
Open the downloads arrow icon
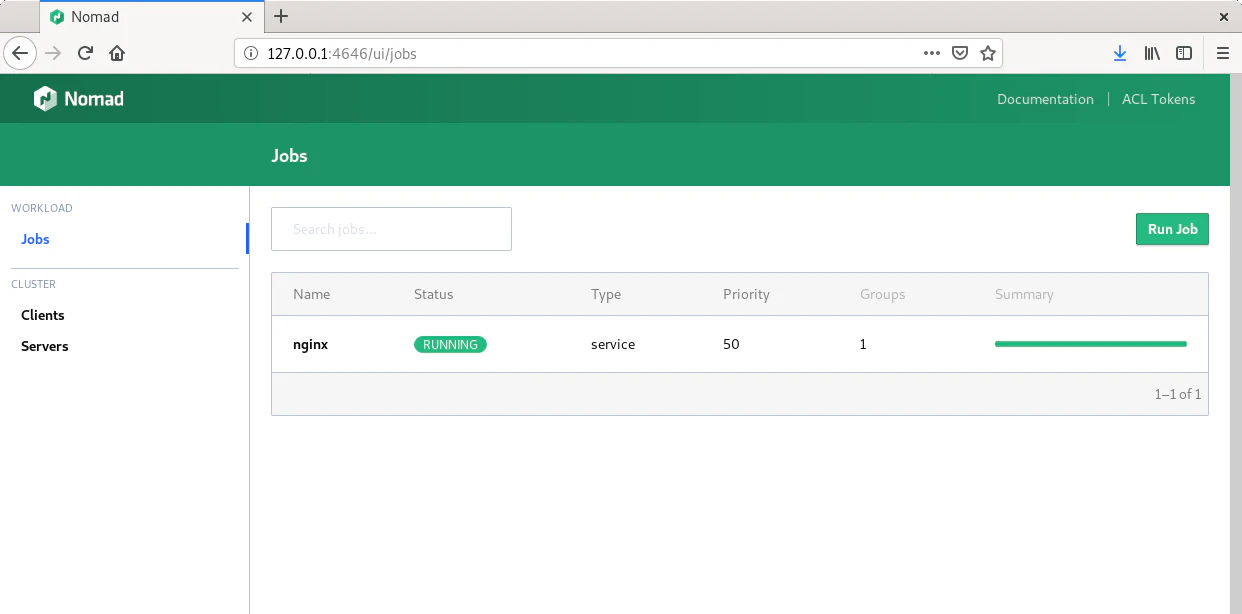pos(1120,54)
